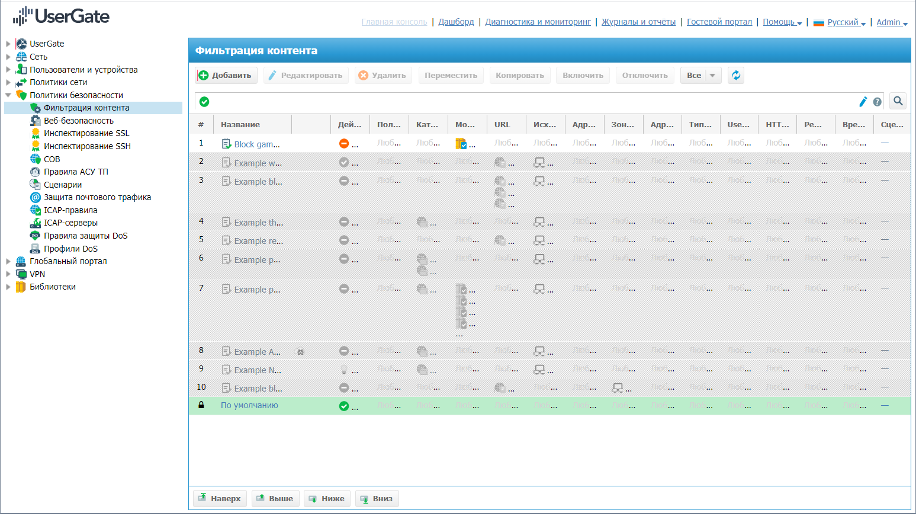Click the block action icon in rule 1
The width and height of the screenshot is (916, 514).
coord(344,144)
